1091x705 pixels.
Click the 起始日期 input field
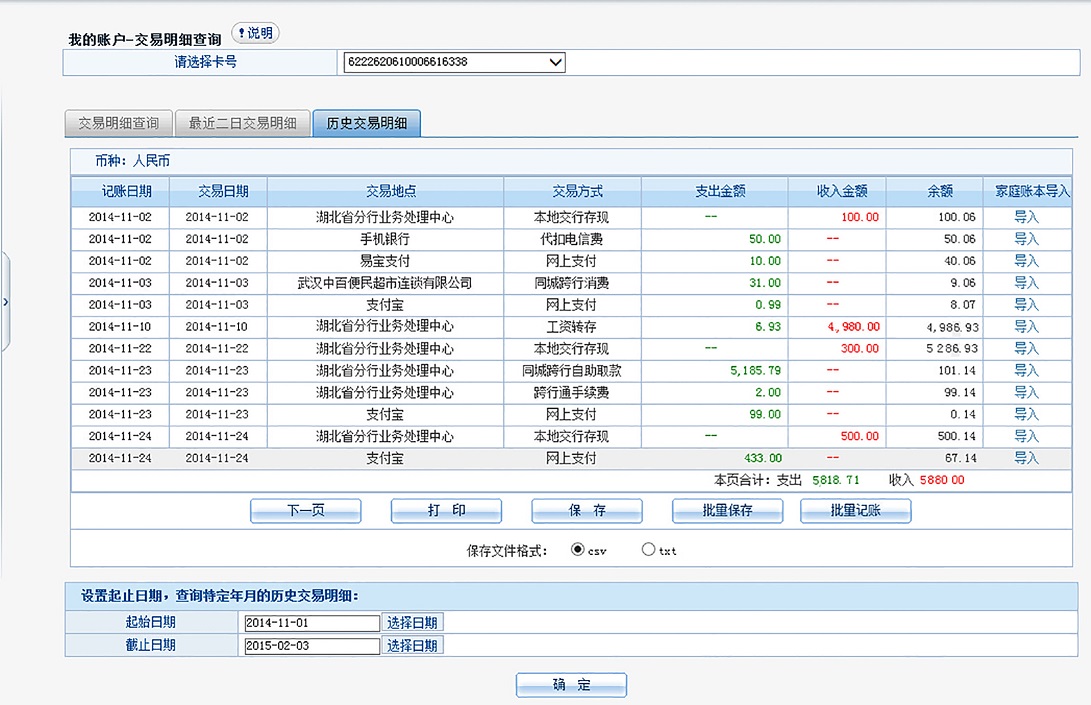[x=311, y=623]
